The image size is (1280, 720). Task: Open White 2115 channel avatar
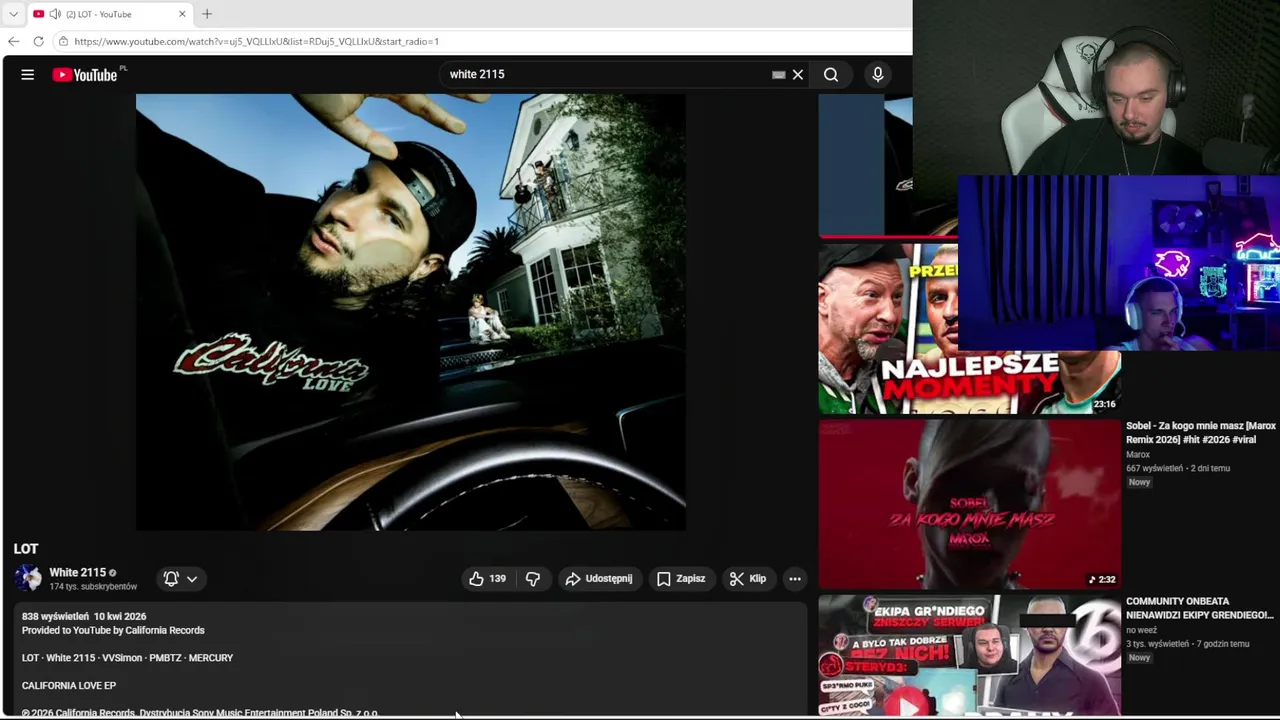click(x=28, y=579)
